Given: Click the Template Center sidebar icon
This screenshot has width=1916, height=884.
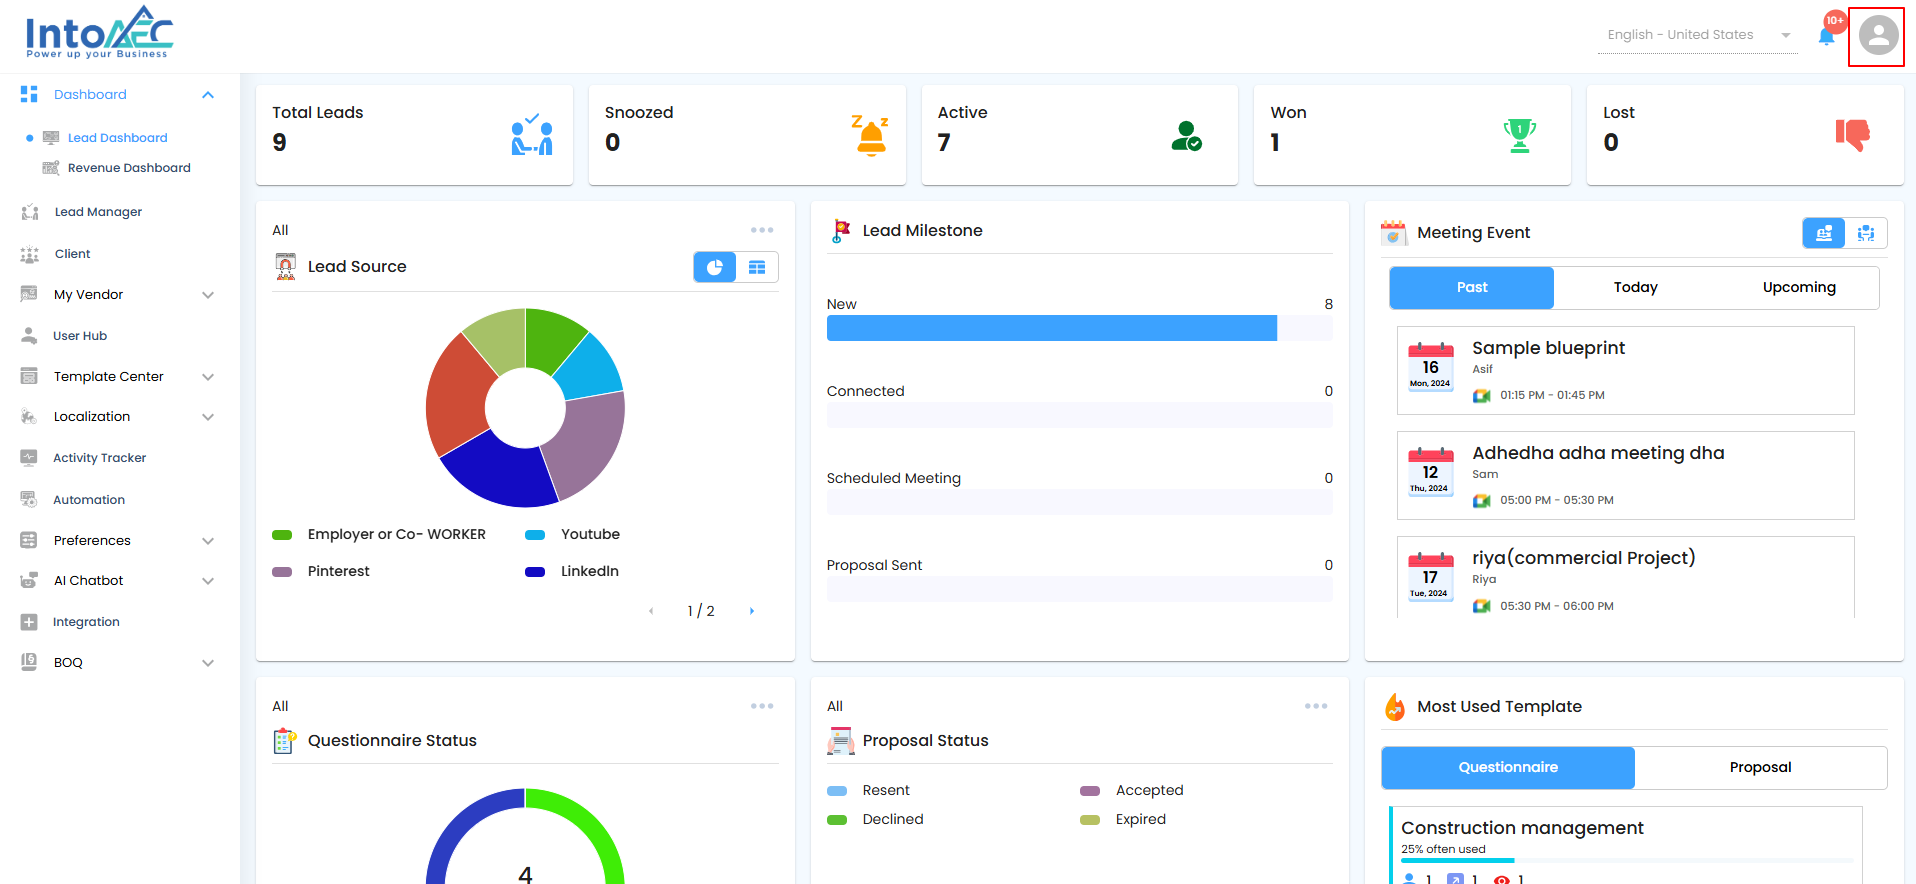Looking at the screenshot, I should click(29, 377).
